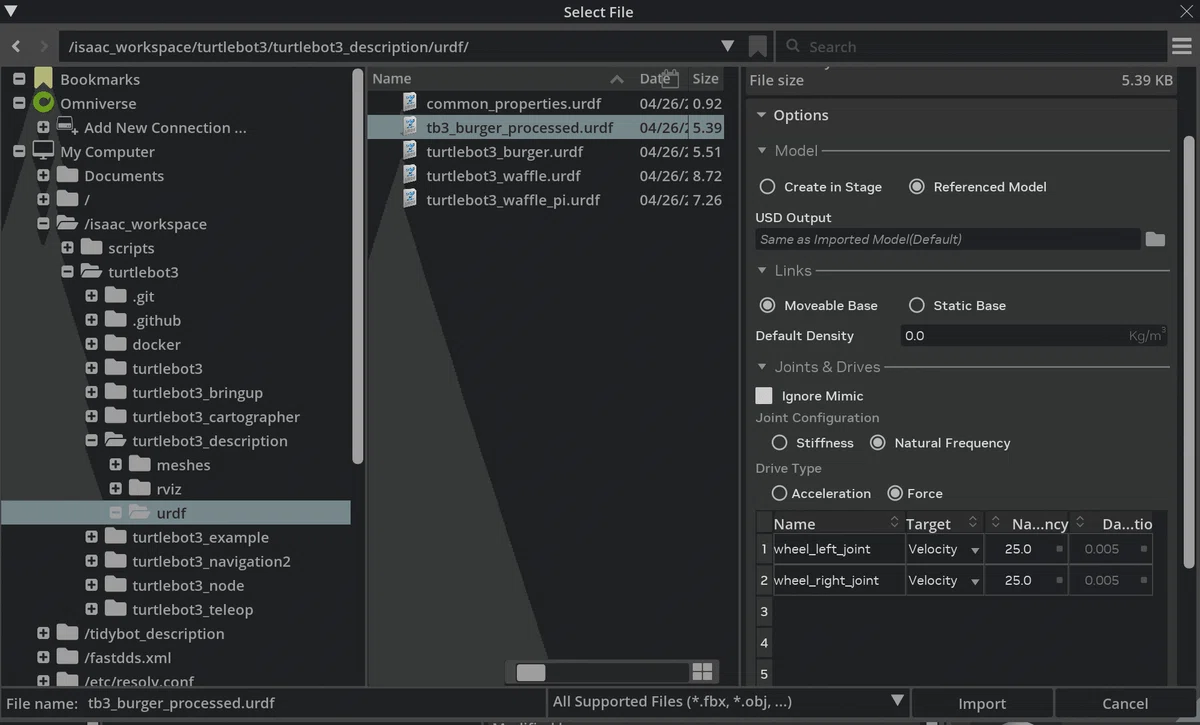Click the Omniverse logo icon
This screenshot has width=1200, height=725.
43,103
